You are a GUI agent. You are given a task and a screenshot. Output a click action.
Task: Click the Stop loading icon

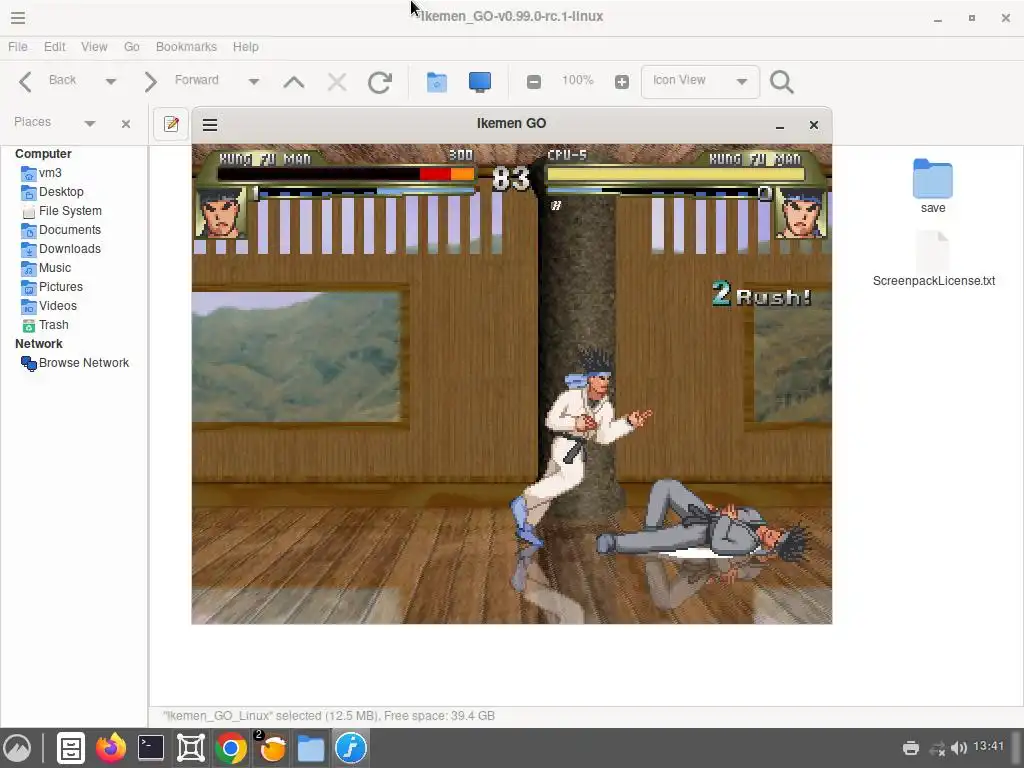(x=337, y=82)
